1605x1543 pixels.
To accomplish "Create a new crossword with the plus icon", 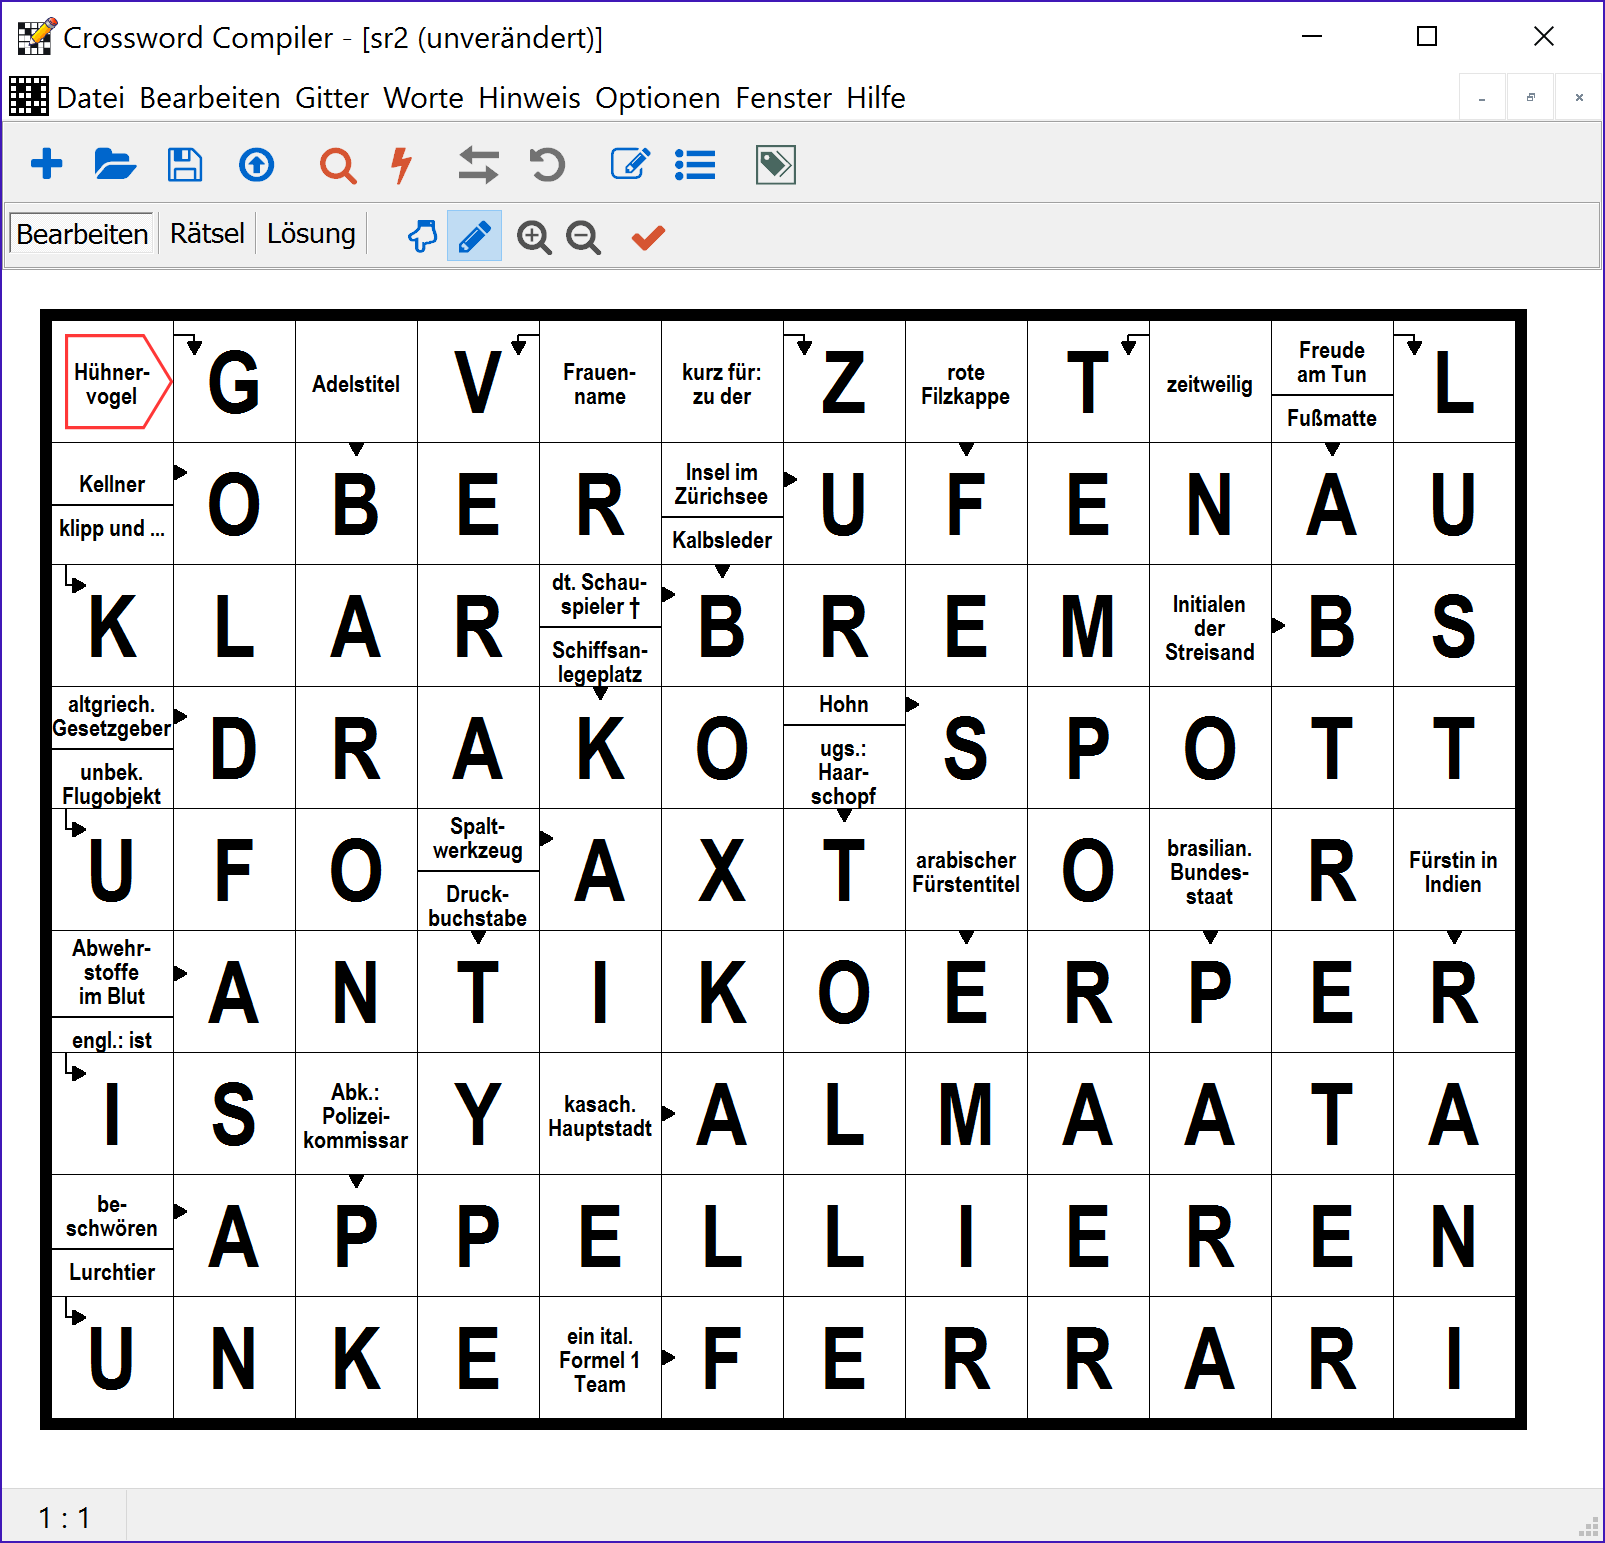I will [45, 164].
